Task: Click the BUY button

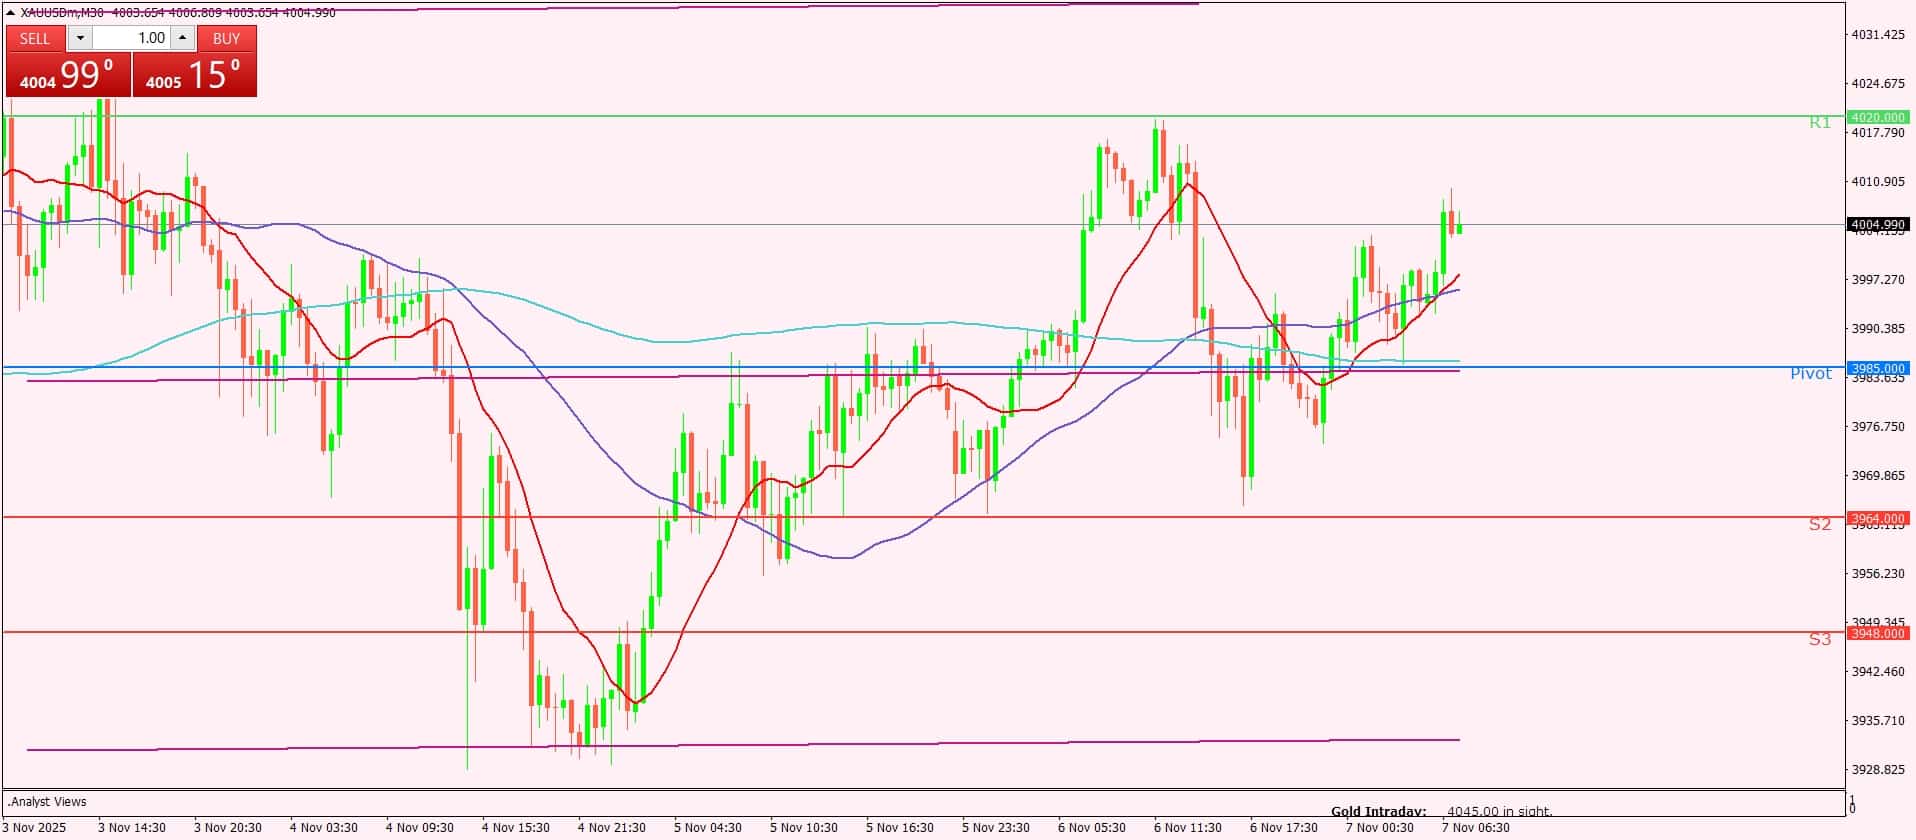Action: pos(227,38)
